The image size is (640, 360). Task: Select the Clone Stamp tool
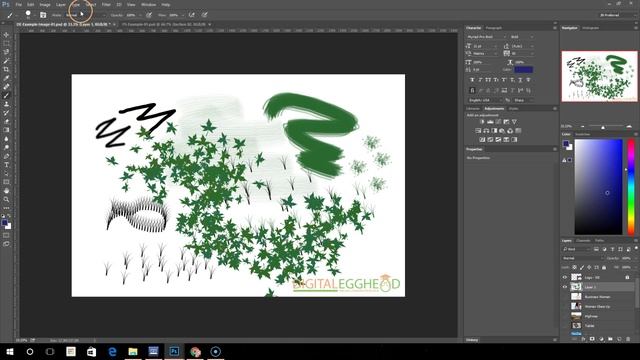(x=6, y=104)
